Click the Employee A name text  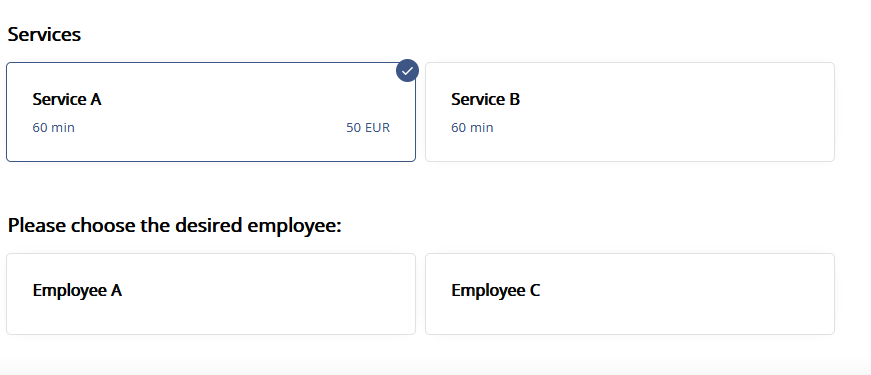tap(77, 291)
